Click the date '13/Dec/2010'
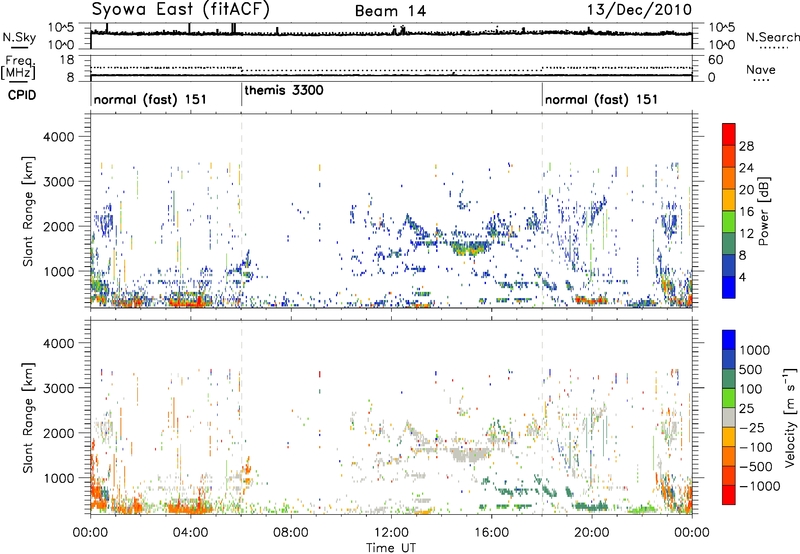The width and height of the screenshot is (800, 554). tap(639, 10)
